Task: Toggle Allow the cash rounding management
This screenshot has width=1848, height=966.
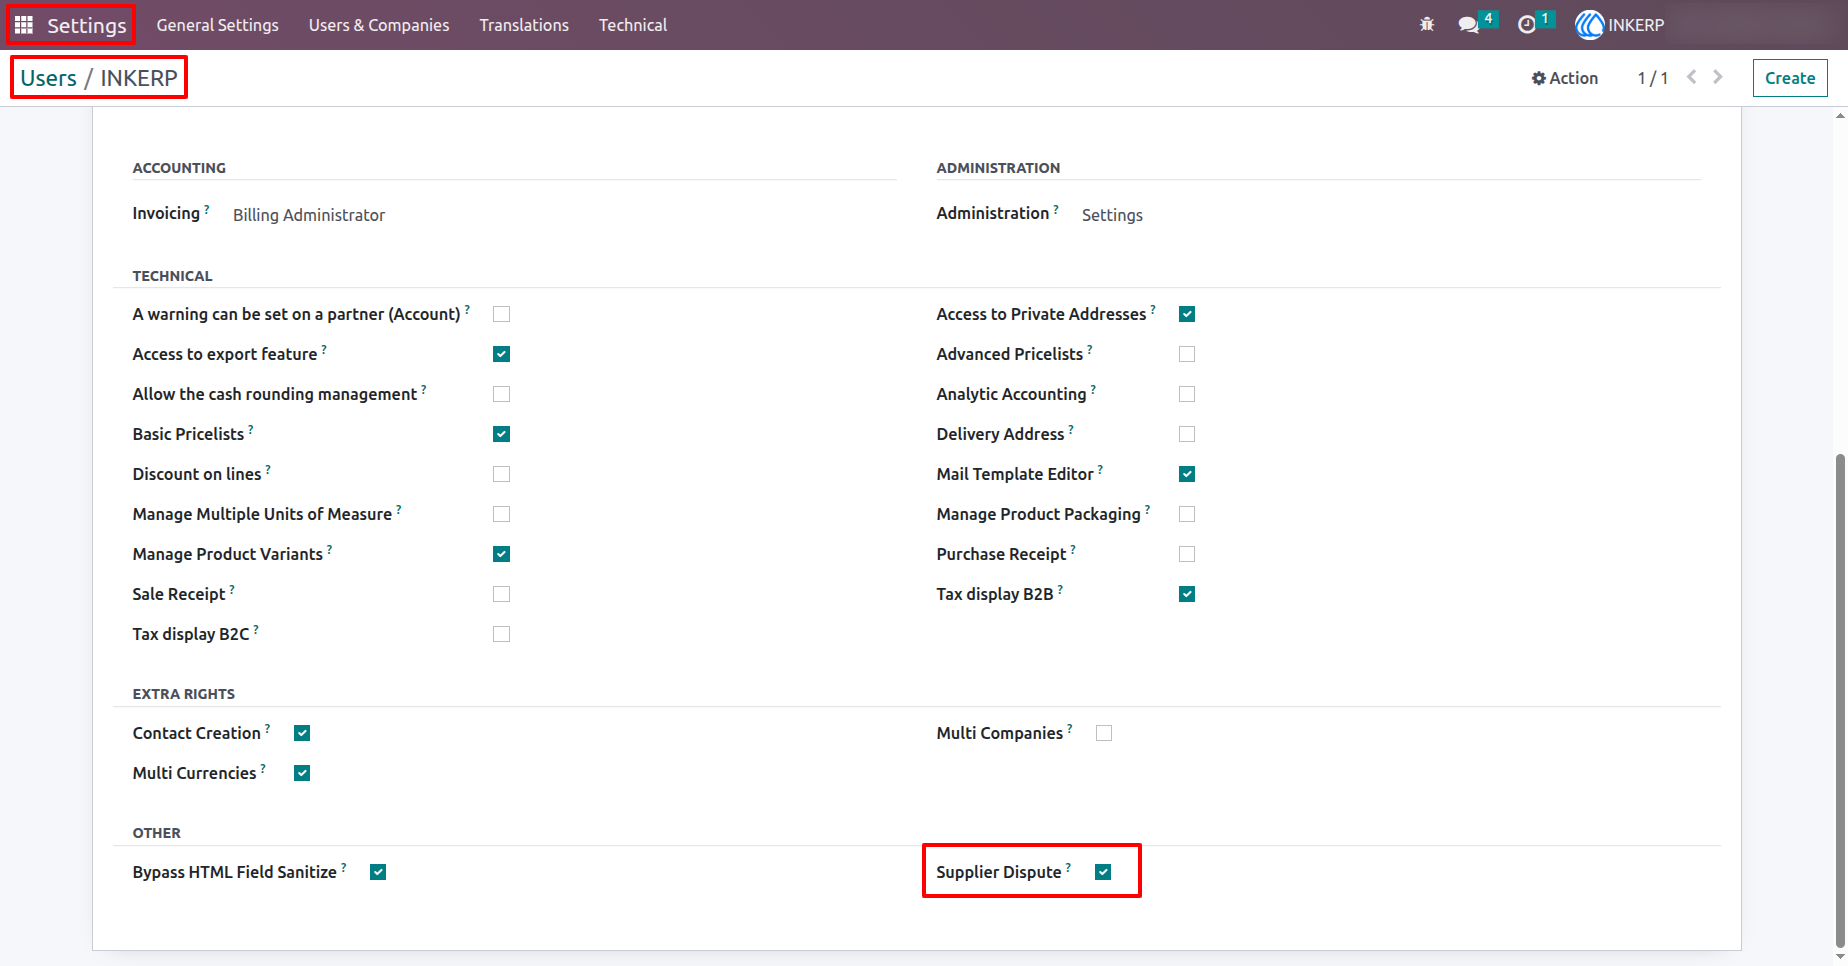Action: (x=502, y=394)
